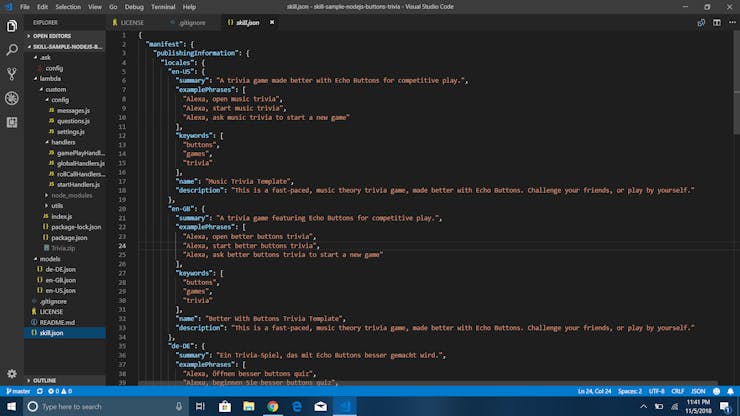Open de-DE.json in the models folder
740x416 pixels.
click(x=60, y=269)
